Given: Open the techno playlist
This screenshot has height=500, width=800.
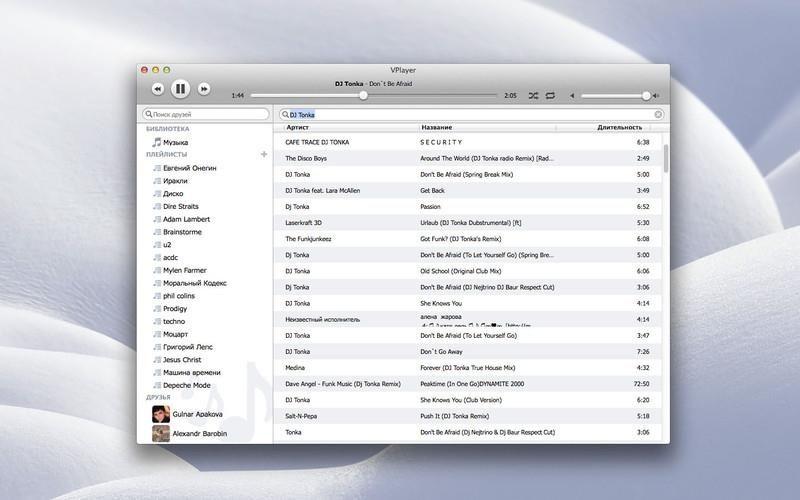Looking at the screenshot, I should tap(174, 321).
